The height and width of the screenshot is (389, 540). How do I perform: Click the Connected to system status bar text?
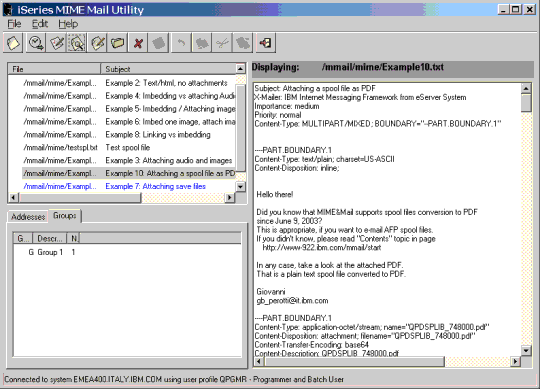point(174,379)
